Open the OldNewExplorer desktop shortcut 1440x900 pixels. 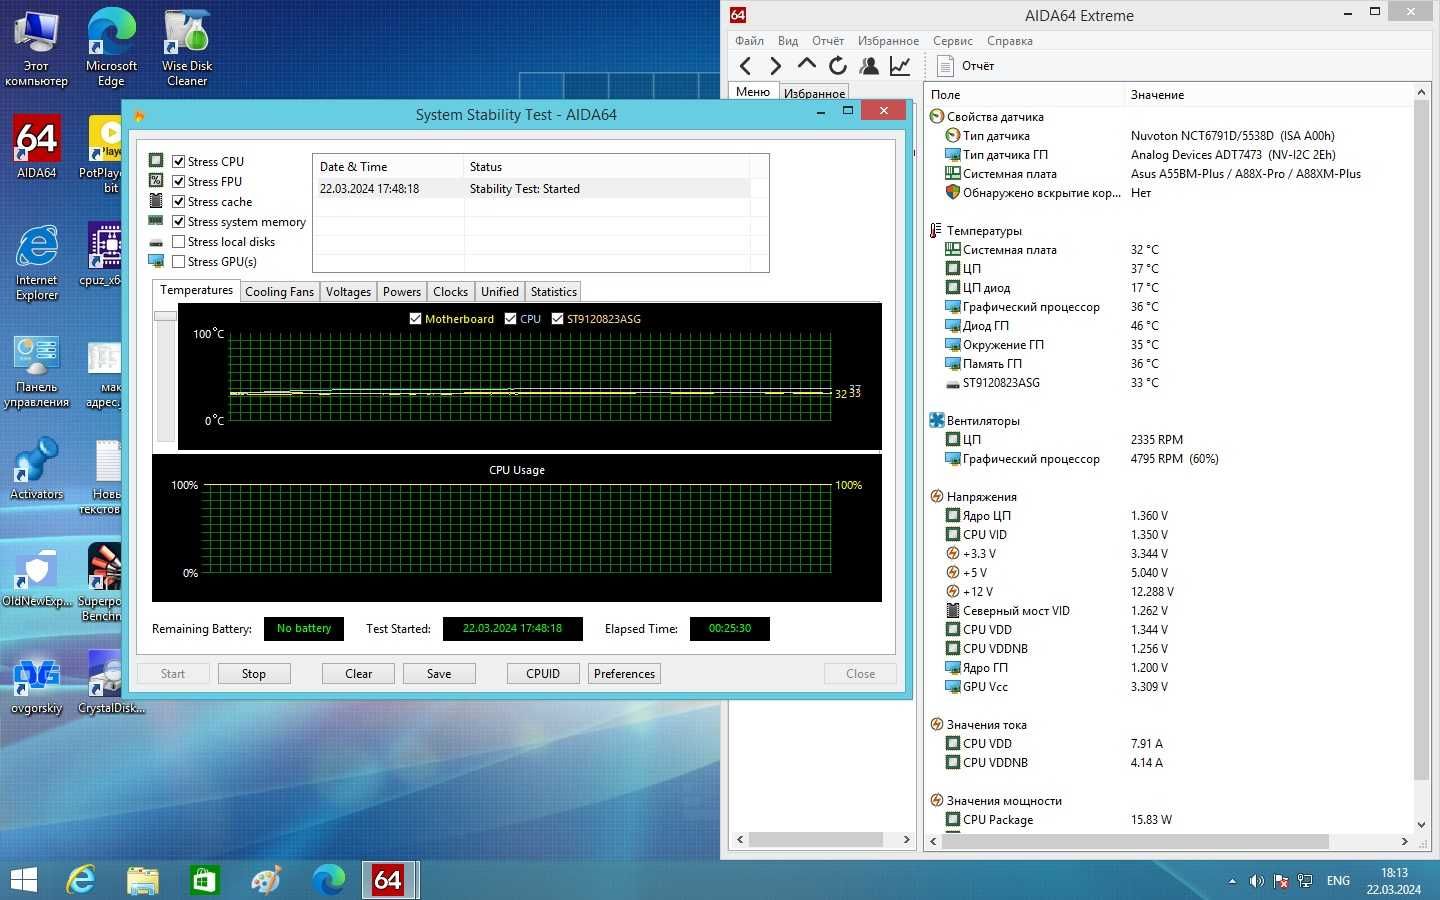[36, 577]
